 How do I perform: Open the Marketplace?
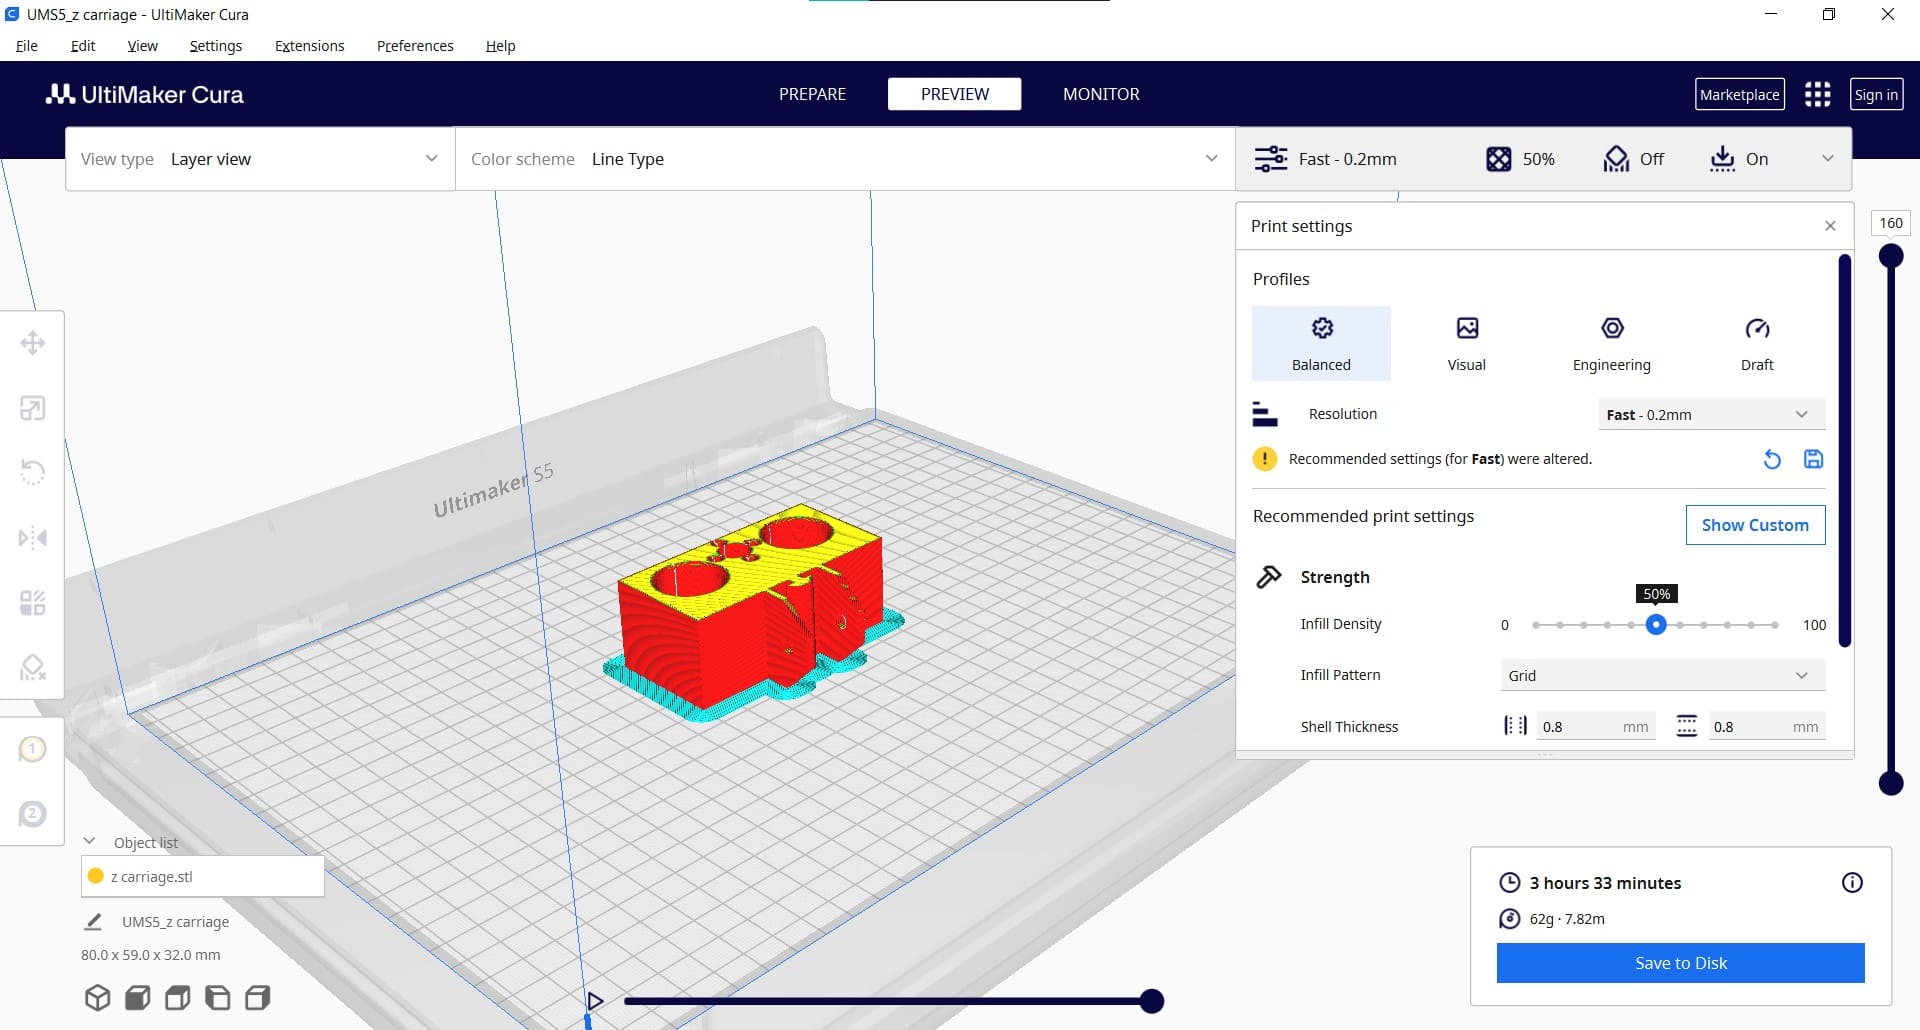[1739, 94]
